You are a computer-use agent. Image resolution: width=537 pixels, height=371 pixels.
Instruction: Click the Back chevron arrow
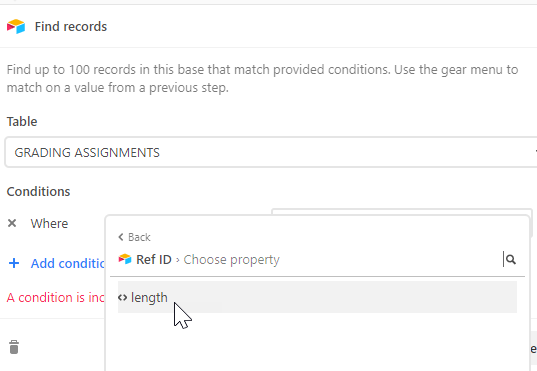pyautogui.click(x=121, y=237)
